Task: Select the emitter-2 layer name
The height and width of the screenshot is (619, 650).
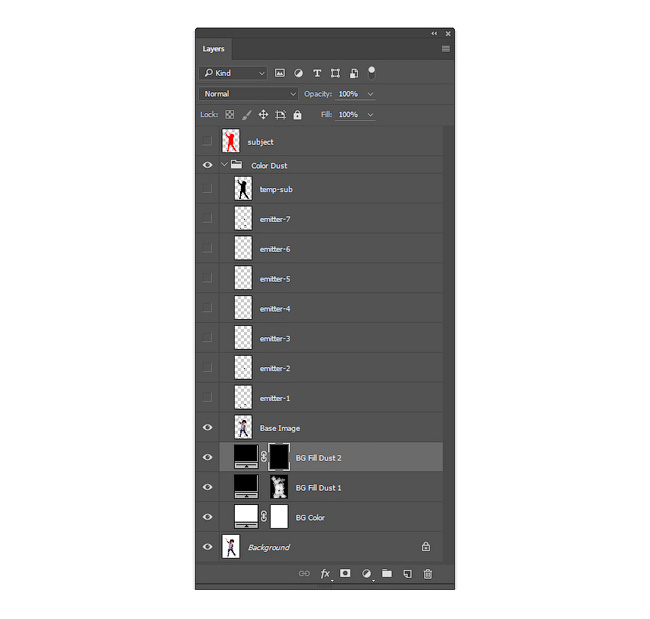Action: coord(275,369)
